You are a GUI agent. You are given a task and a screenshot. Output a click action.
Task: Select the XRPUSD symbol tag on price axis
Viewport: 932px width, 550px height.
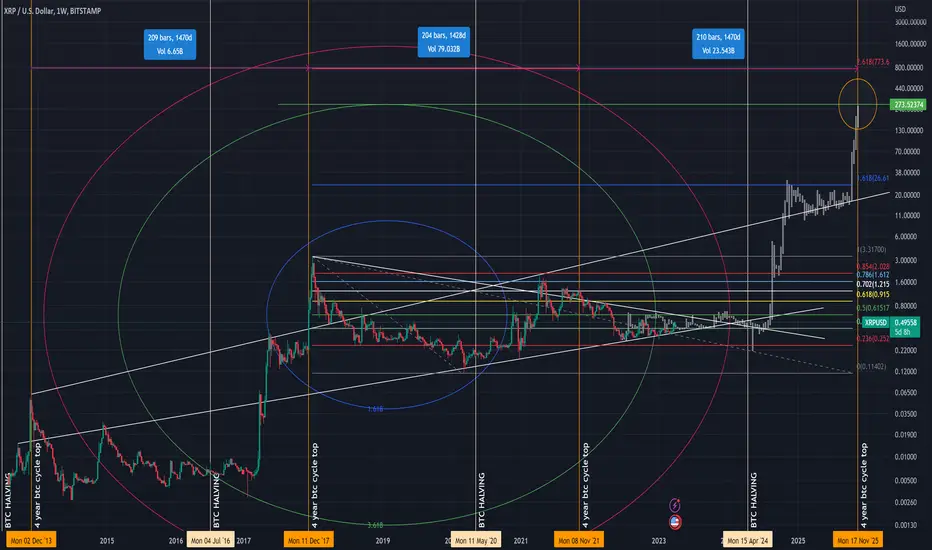[876, 322]
